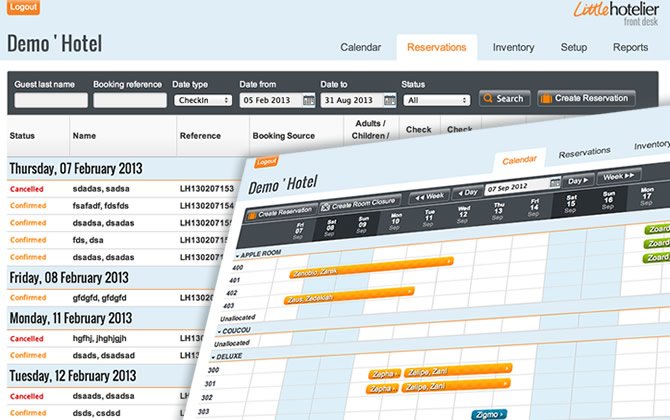This screenshot has height=420, width=670.
Task: Select the Mon 10 Sep column header
Action: click(x=396, y=221)
